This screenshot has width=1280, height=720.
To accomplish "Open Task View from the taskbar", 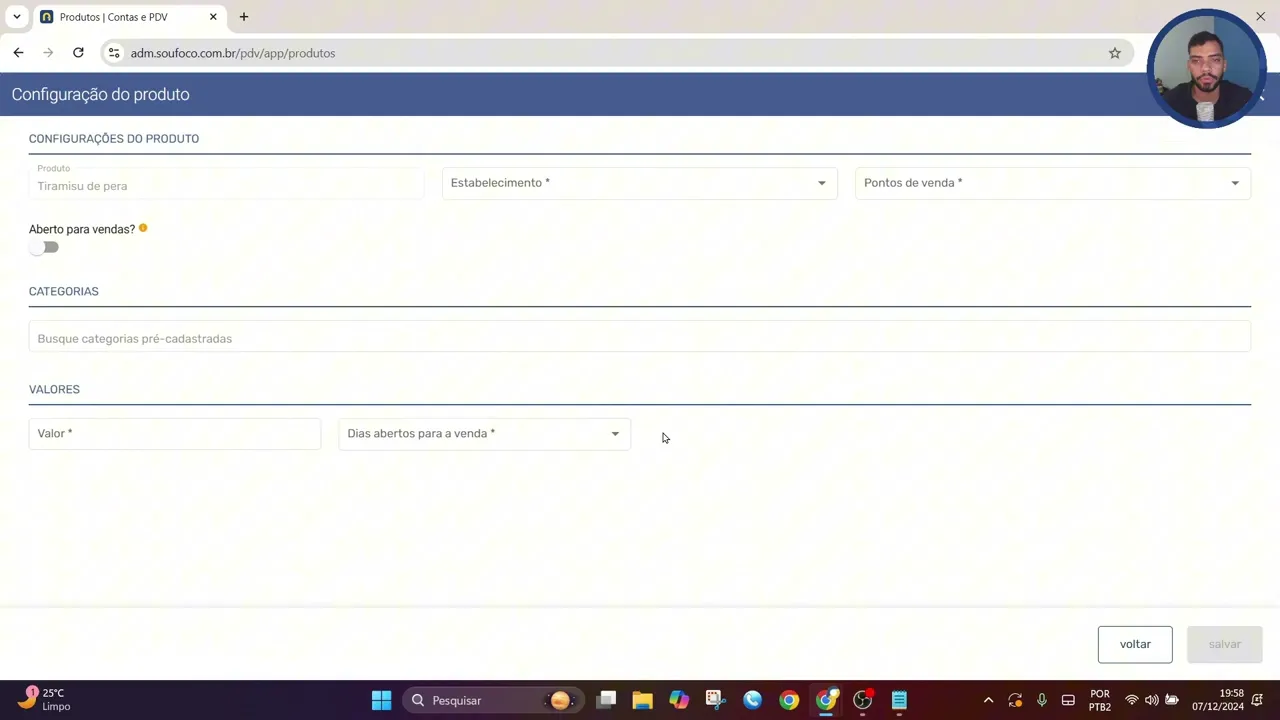I will pos(606,700).
